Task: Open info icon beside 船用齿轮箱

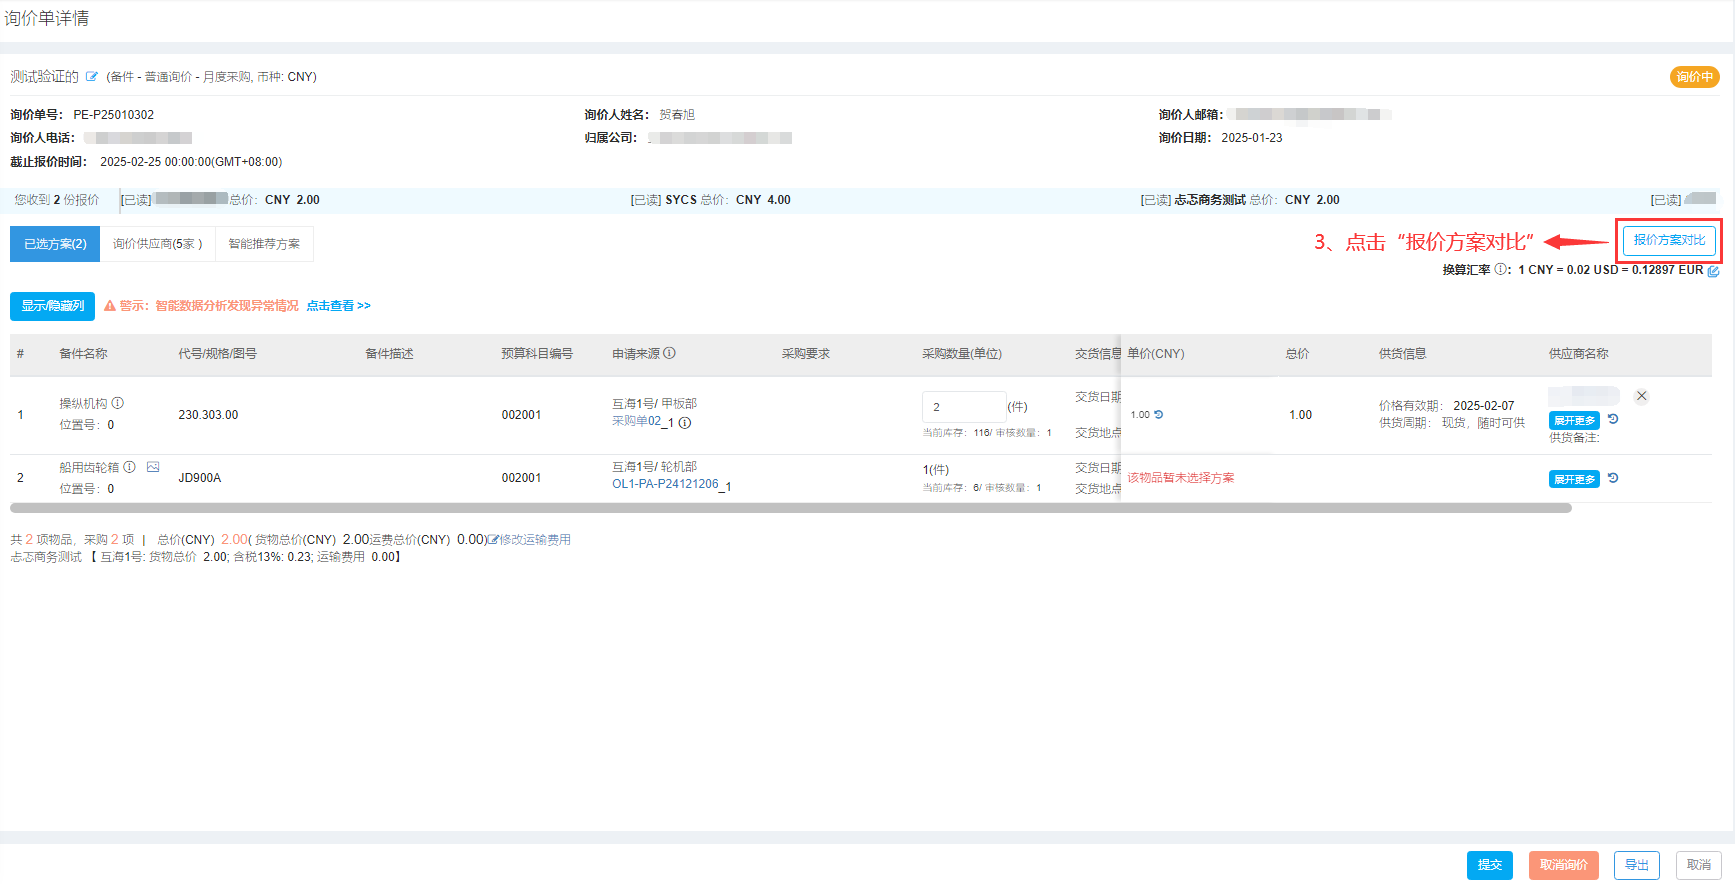Action: [x=130, y=467]
